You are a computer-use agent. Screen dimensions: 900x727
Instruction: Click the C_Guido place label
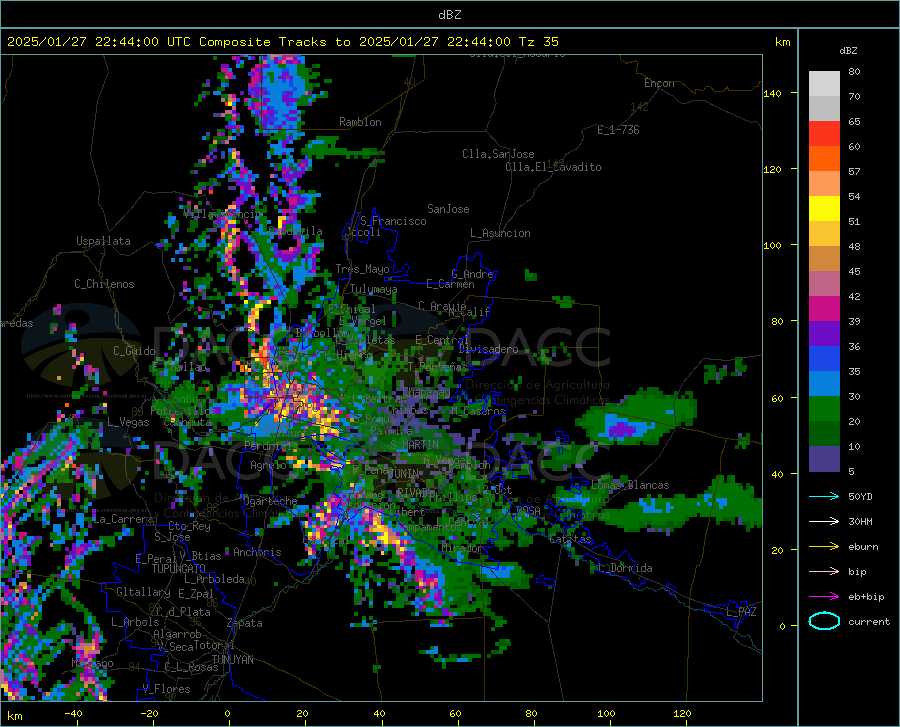134,351
